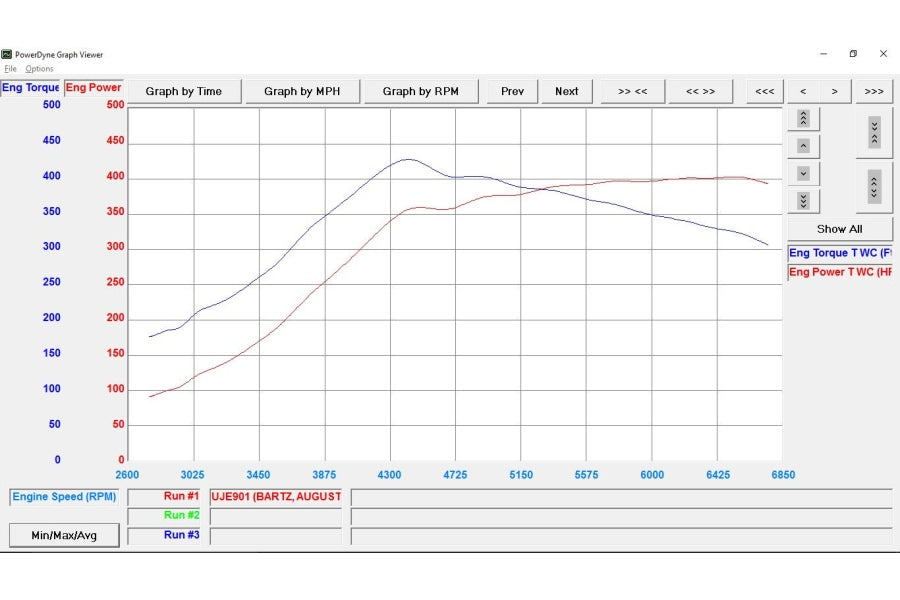Jump to start with '<<<' button

point(764,91)
